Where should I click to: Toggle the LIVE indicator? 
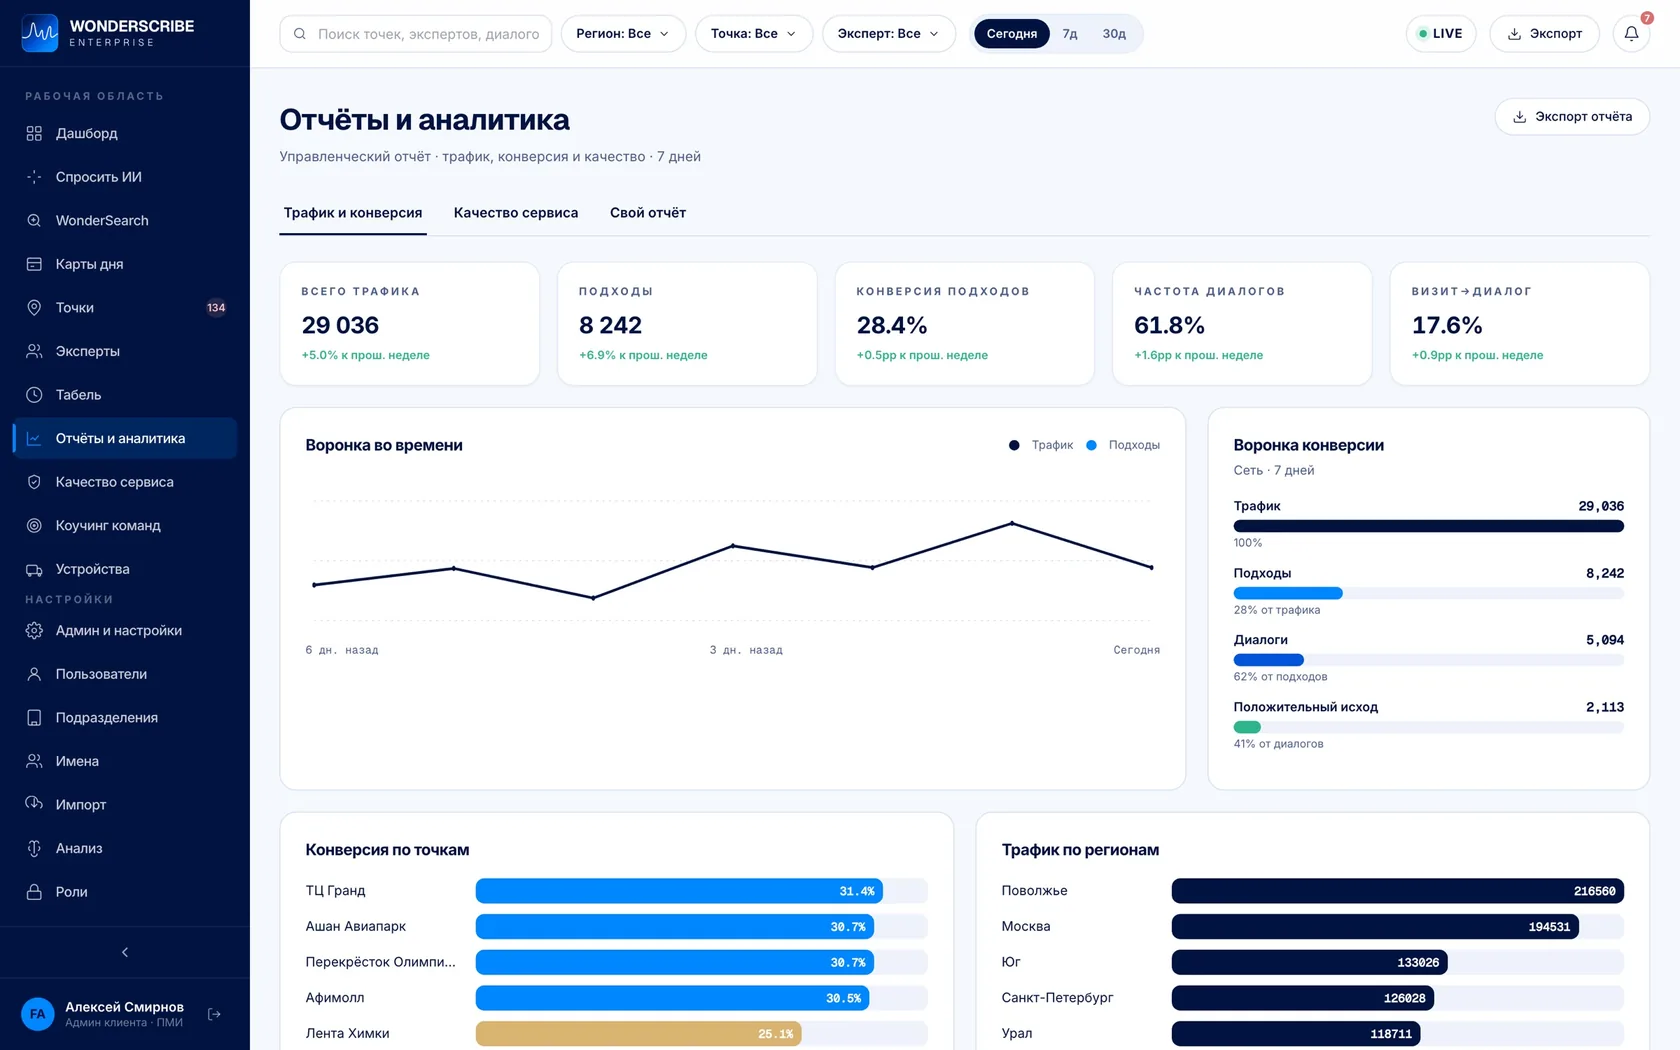(x=1441, y=34)
